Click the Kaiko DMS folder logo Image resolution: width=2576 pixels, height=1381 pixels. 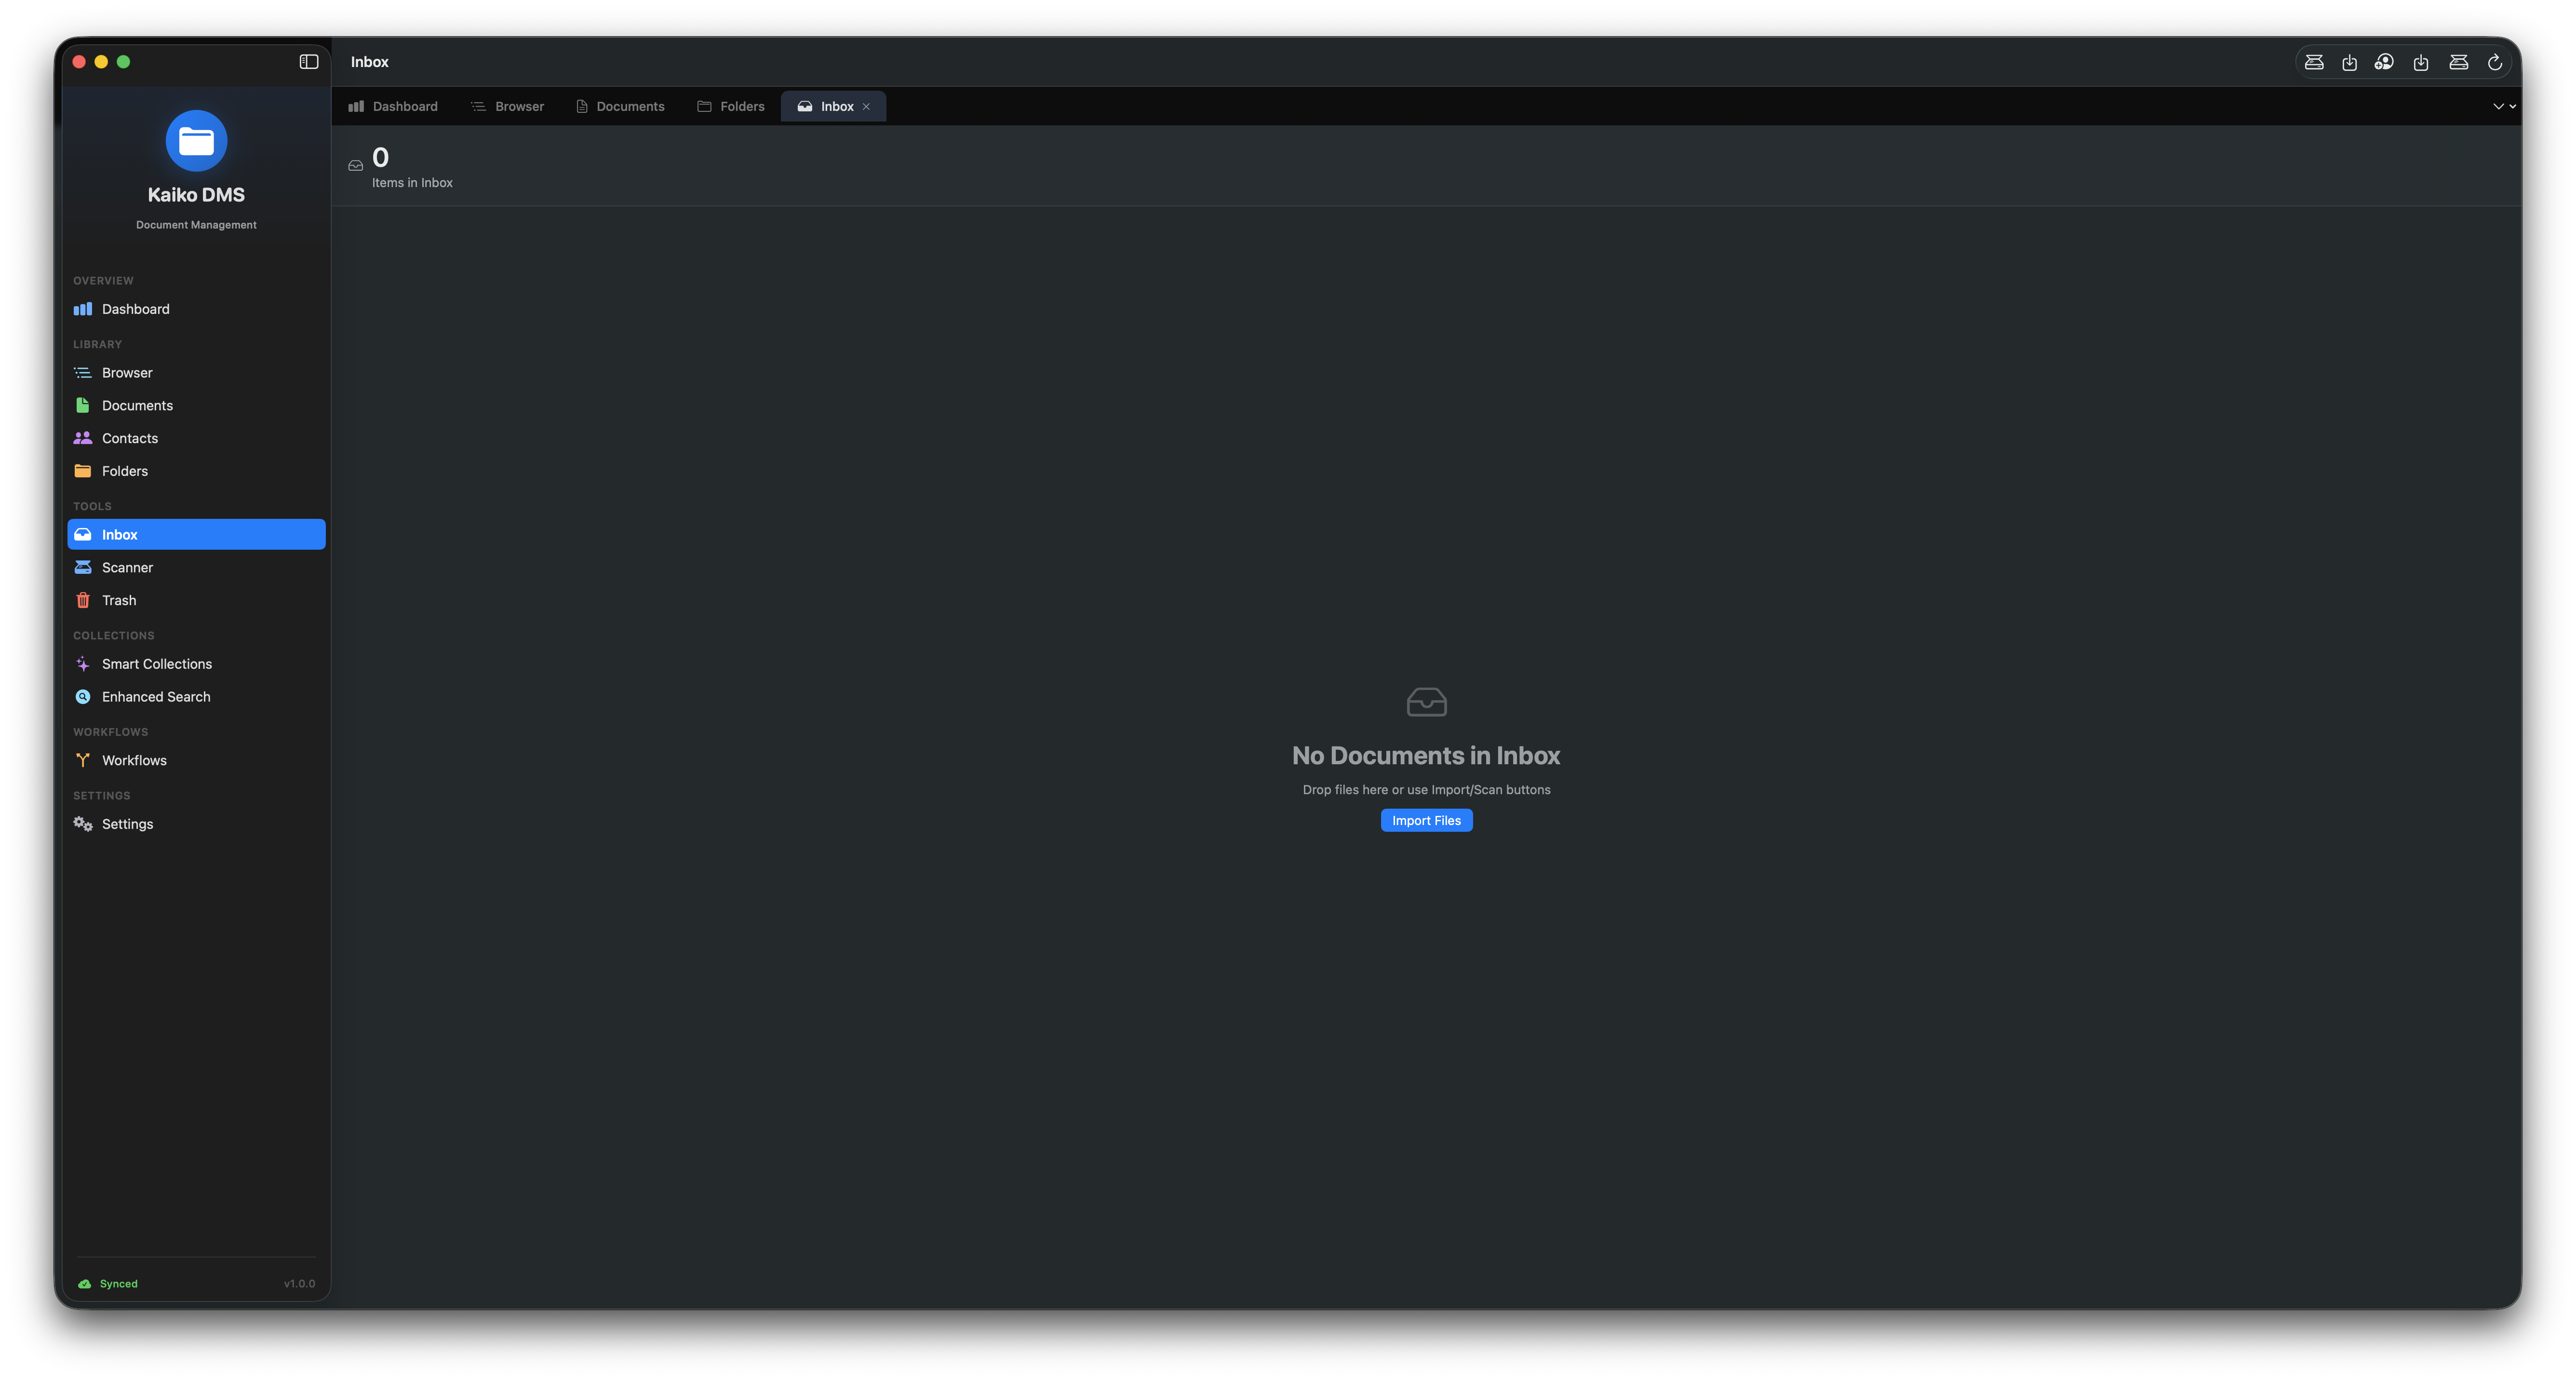point(196,141)
